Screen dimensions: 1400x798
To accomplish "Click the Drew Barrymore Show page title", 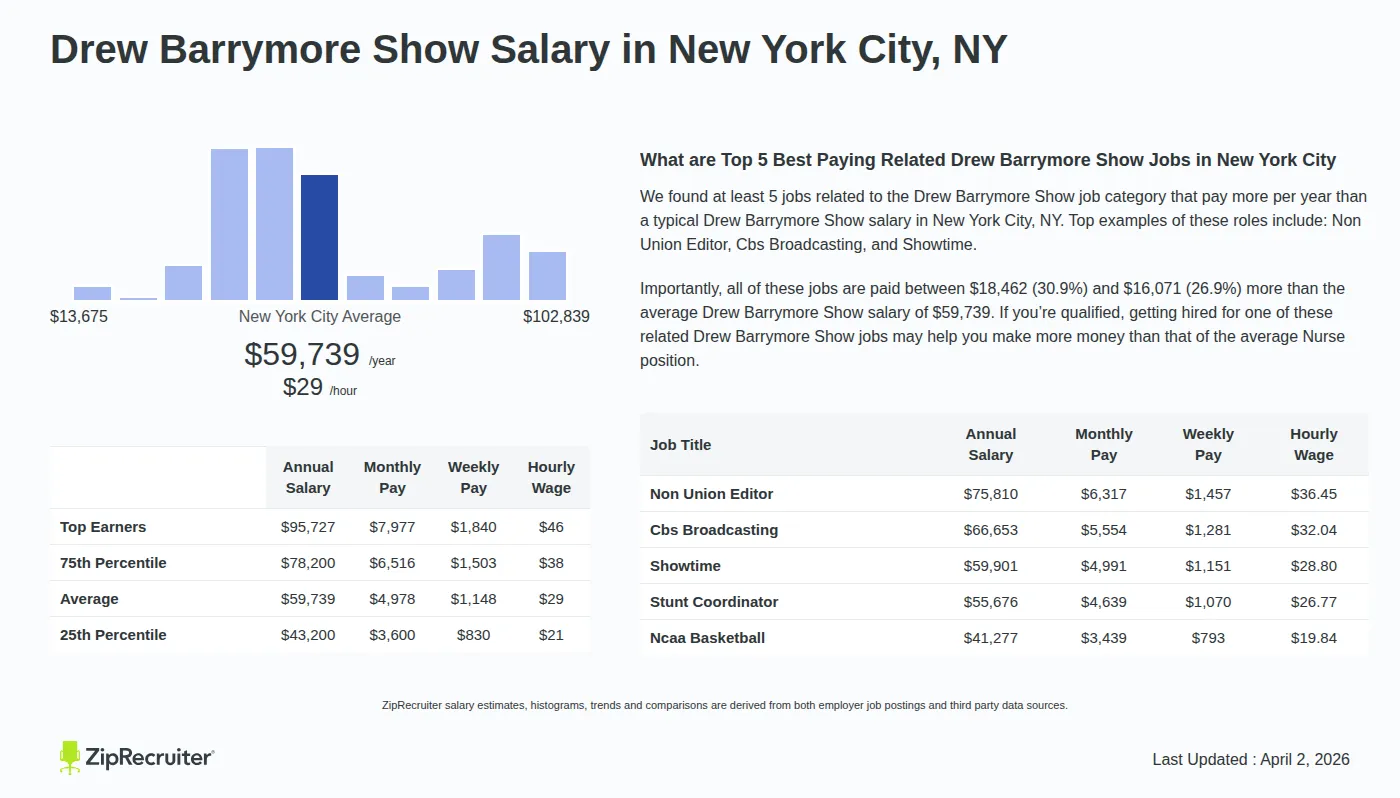I will pyautogui.click(x=527, y=49).
